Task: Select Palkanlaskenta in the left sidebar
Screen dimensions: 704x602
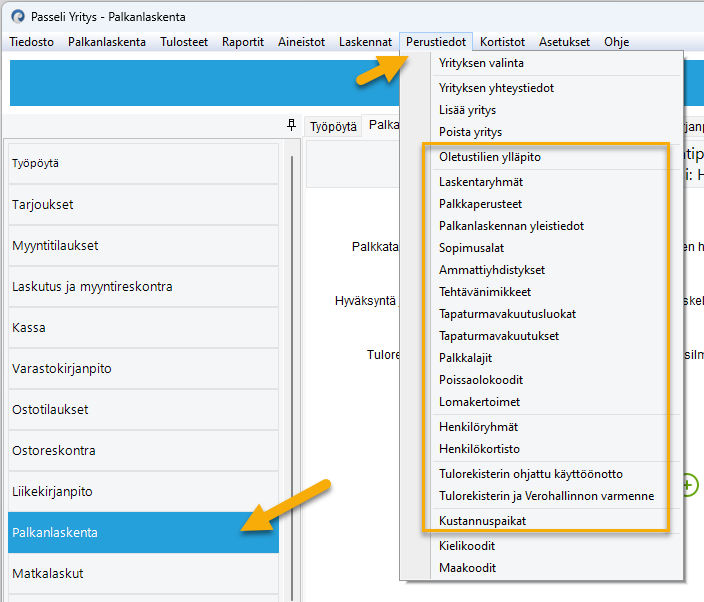Action: 54,533
